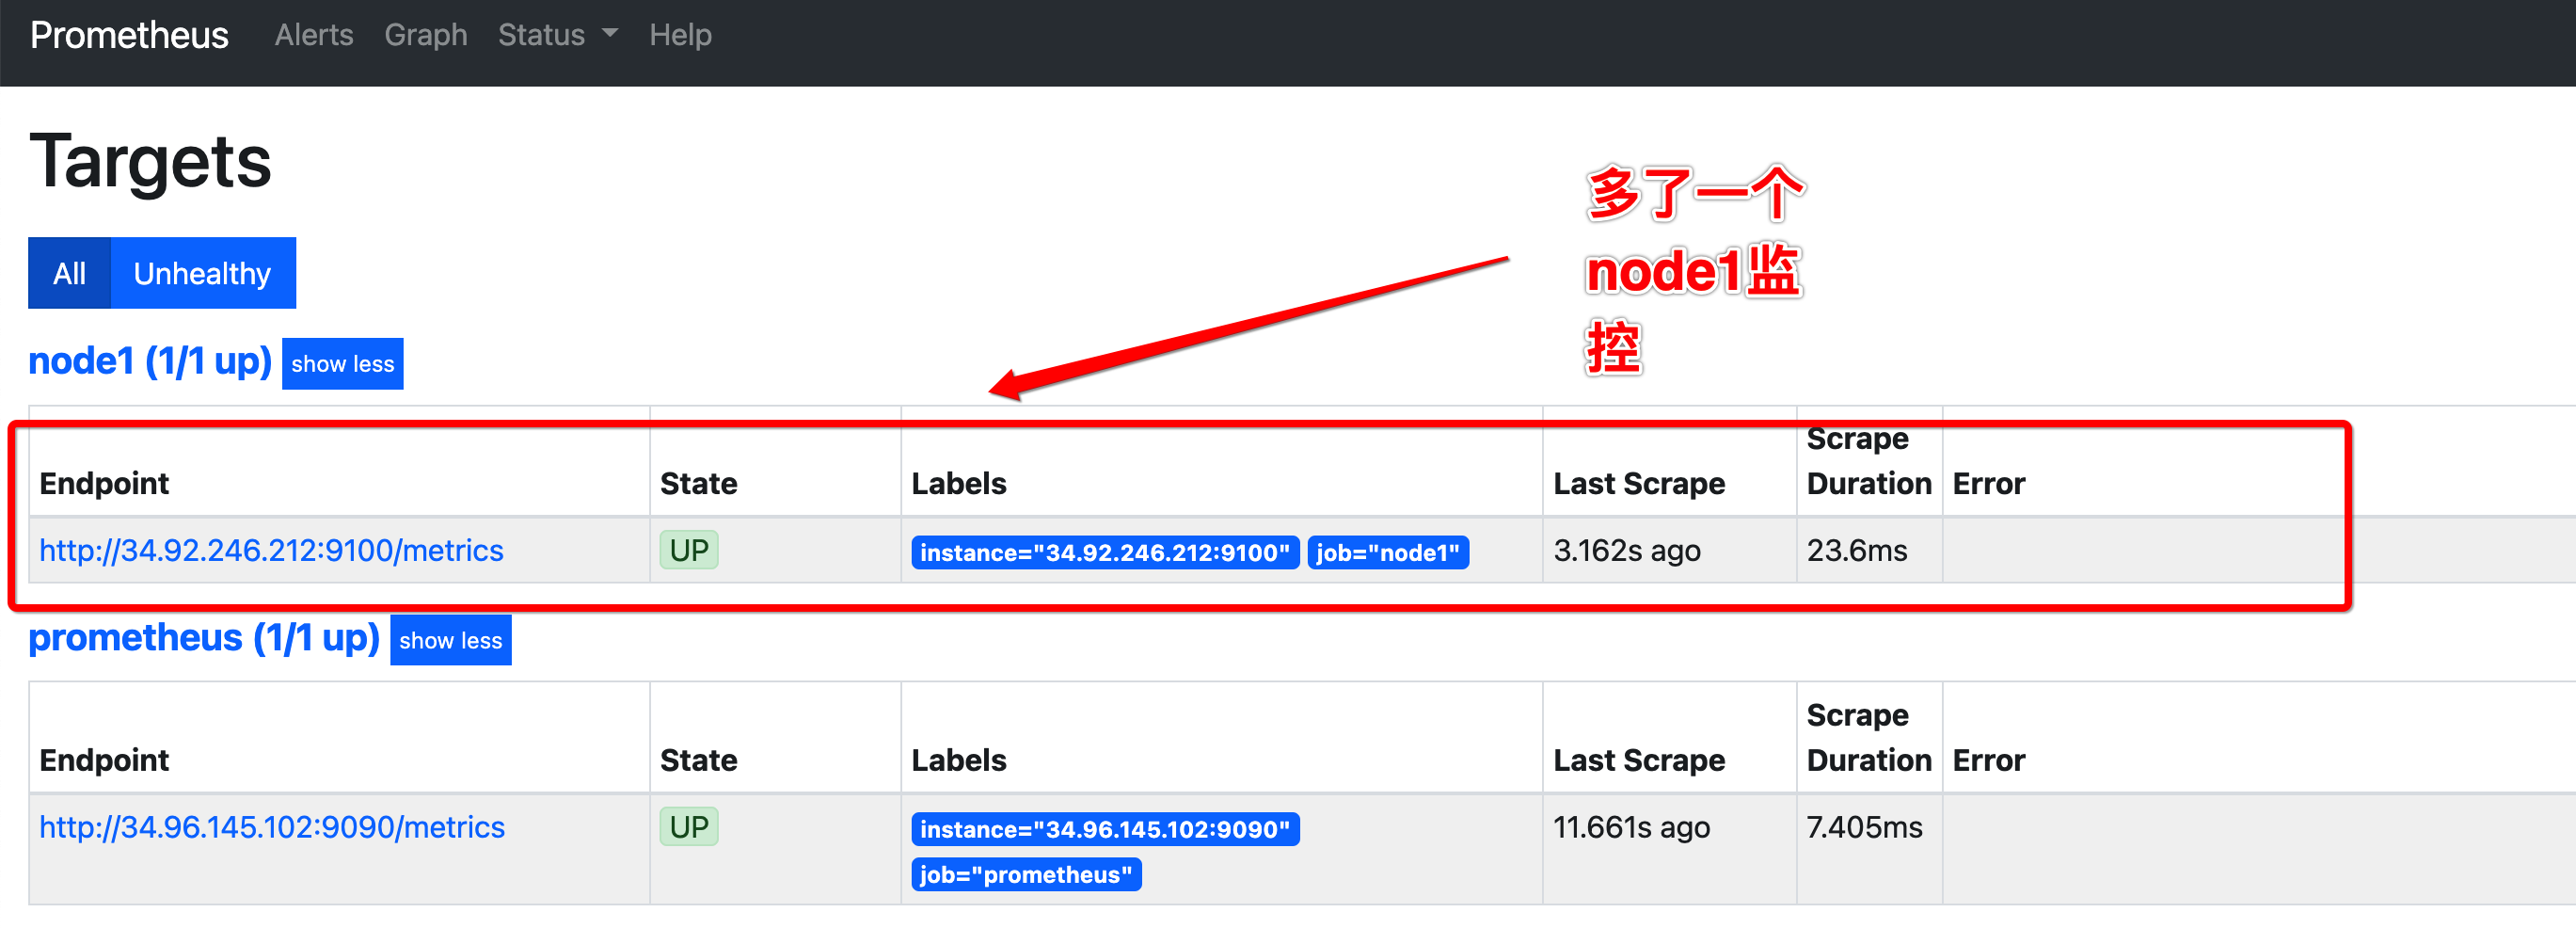Click the State column header in node1 table

(699, 483)
